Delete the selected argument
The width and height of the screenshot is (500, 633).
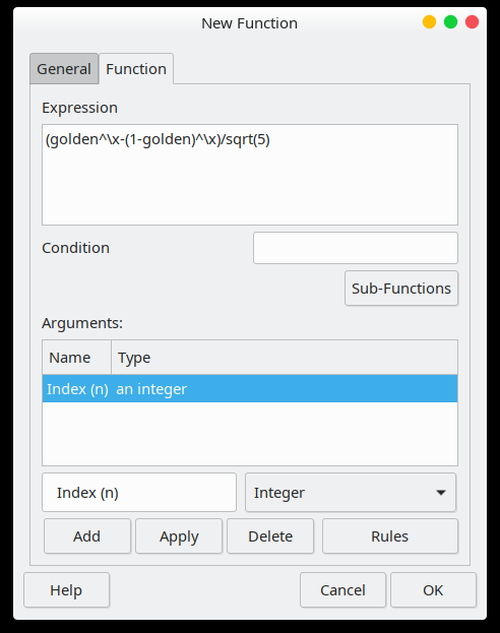[270, 536]
